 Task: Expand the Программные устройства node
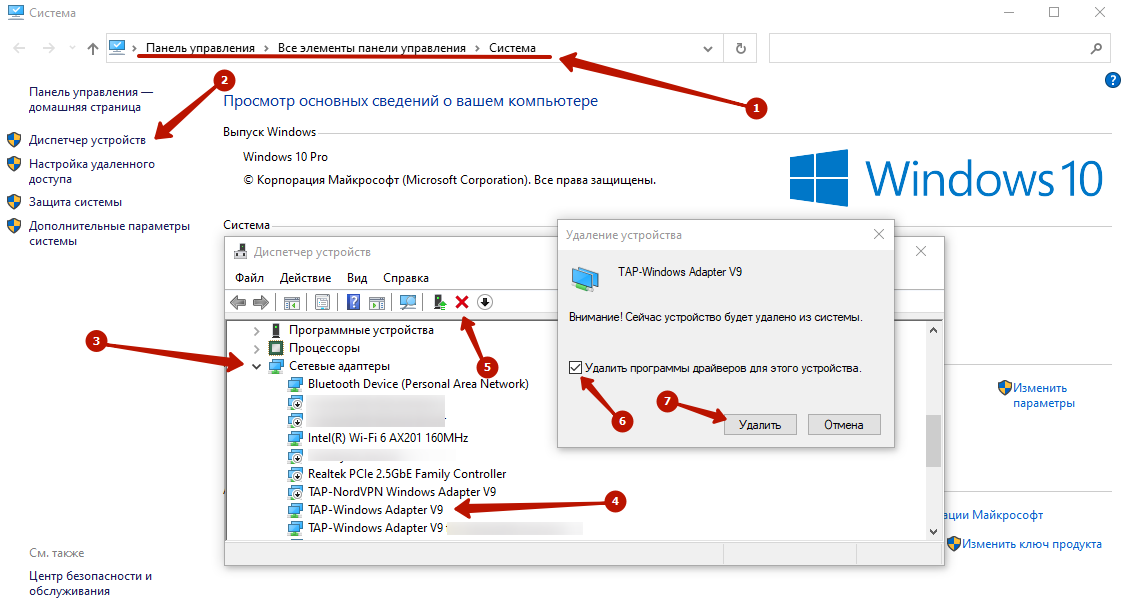point(256,331)
